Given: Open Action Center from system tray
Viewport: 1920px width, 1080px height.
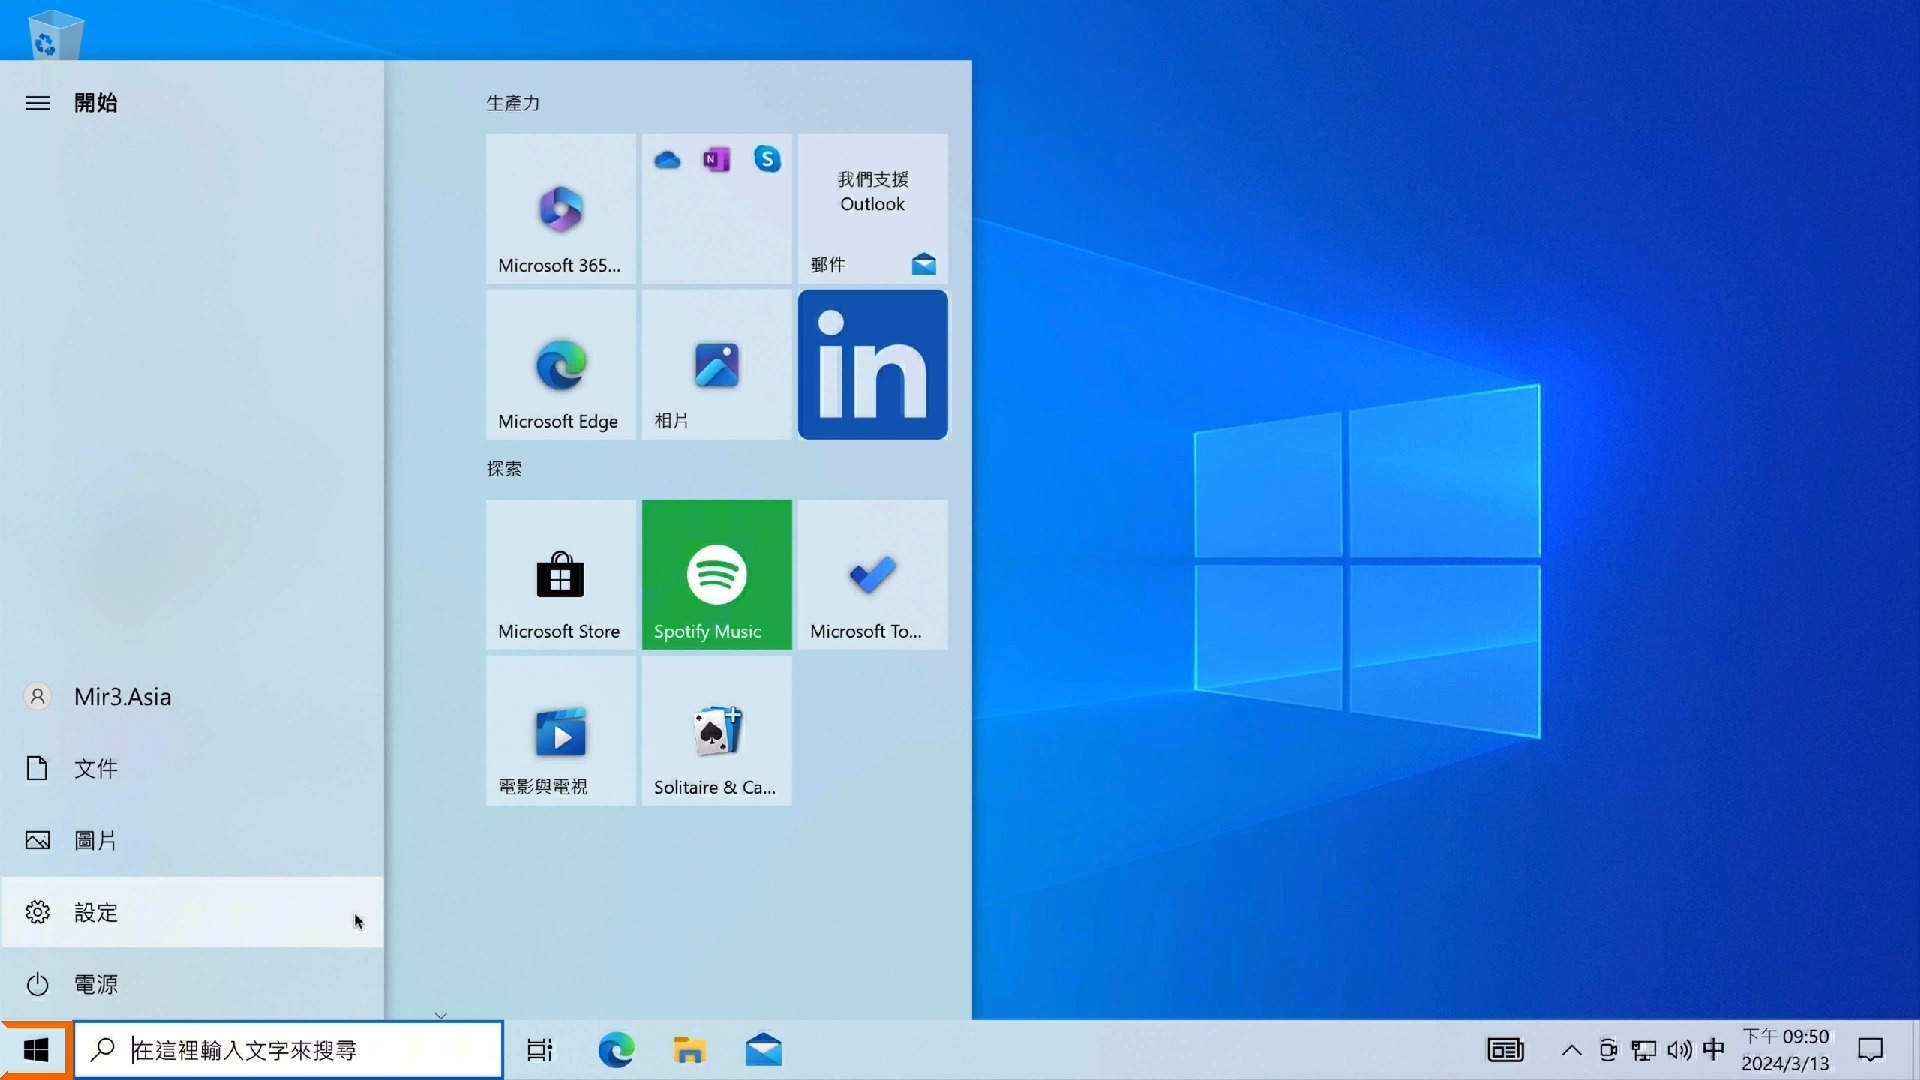Looking at the screenshot, I should [x=1871, y=1050].
